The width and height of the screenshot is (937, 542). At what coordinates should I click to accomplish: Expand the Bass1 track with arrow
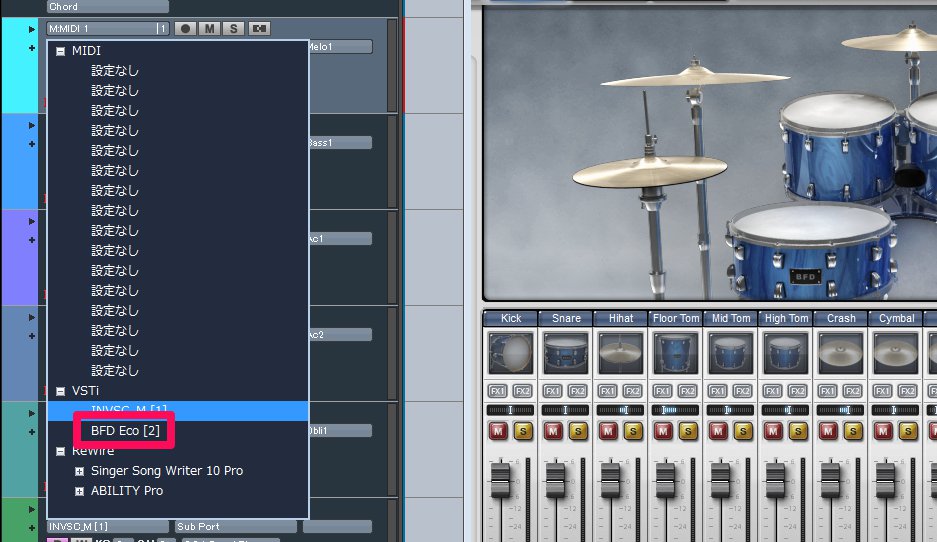(32, 125)
